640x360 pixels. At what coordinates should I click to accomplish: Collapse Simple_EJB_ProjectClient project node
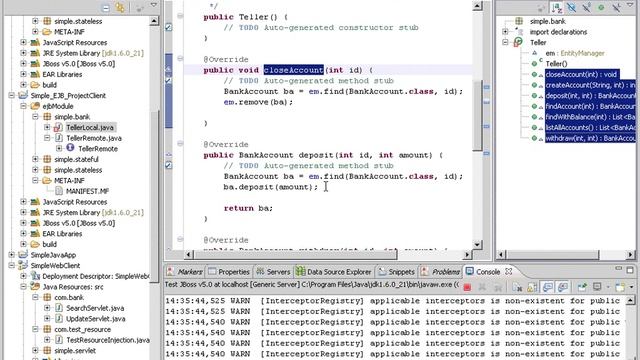(11, 95)
